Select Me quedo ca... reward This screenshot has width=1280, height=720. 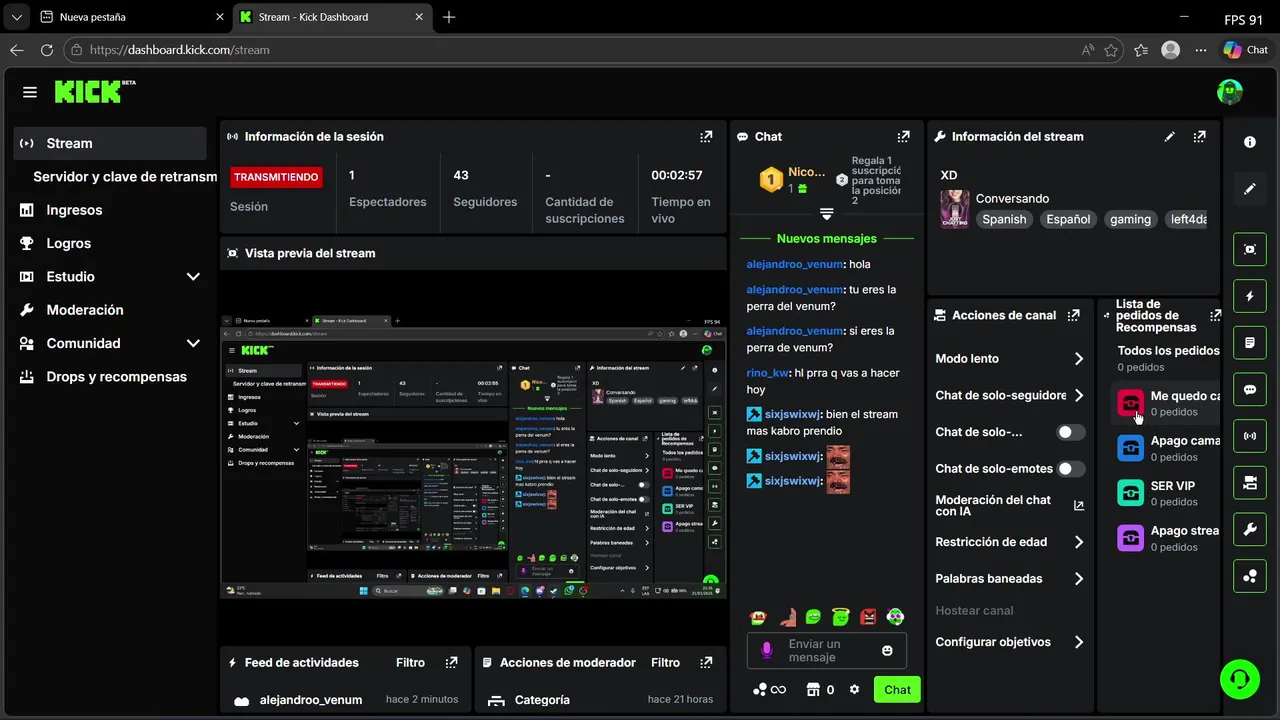pyautogui.click(x=1168, y=403)
